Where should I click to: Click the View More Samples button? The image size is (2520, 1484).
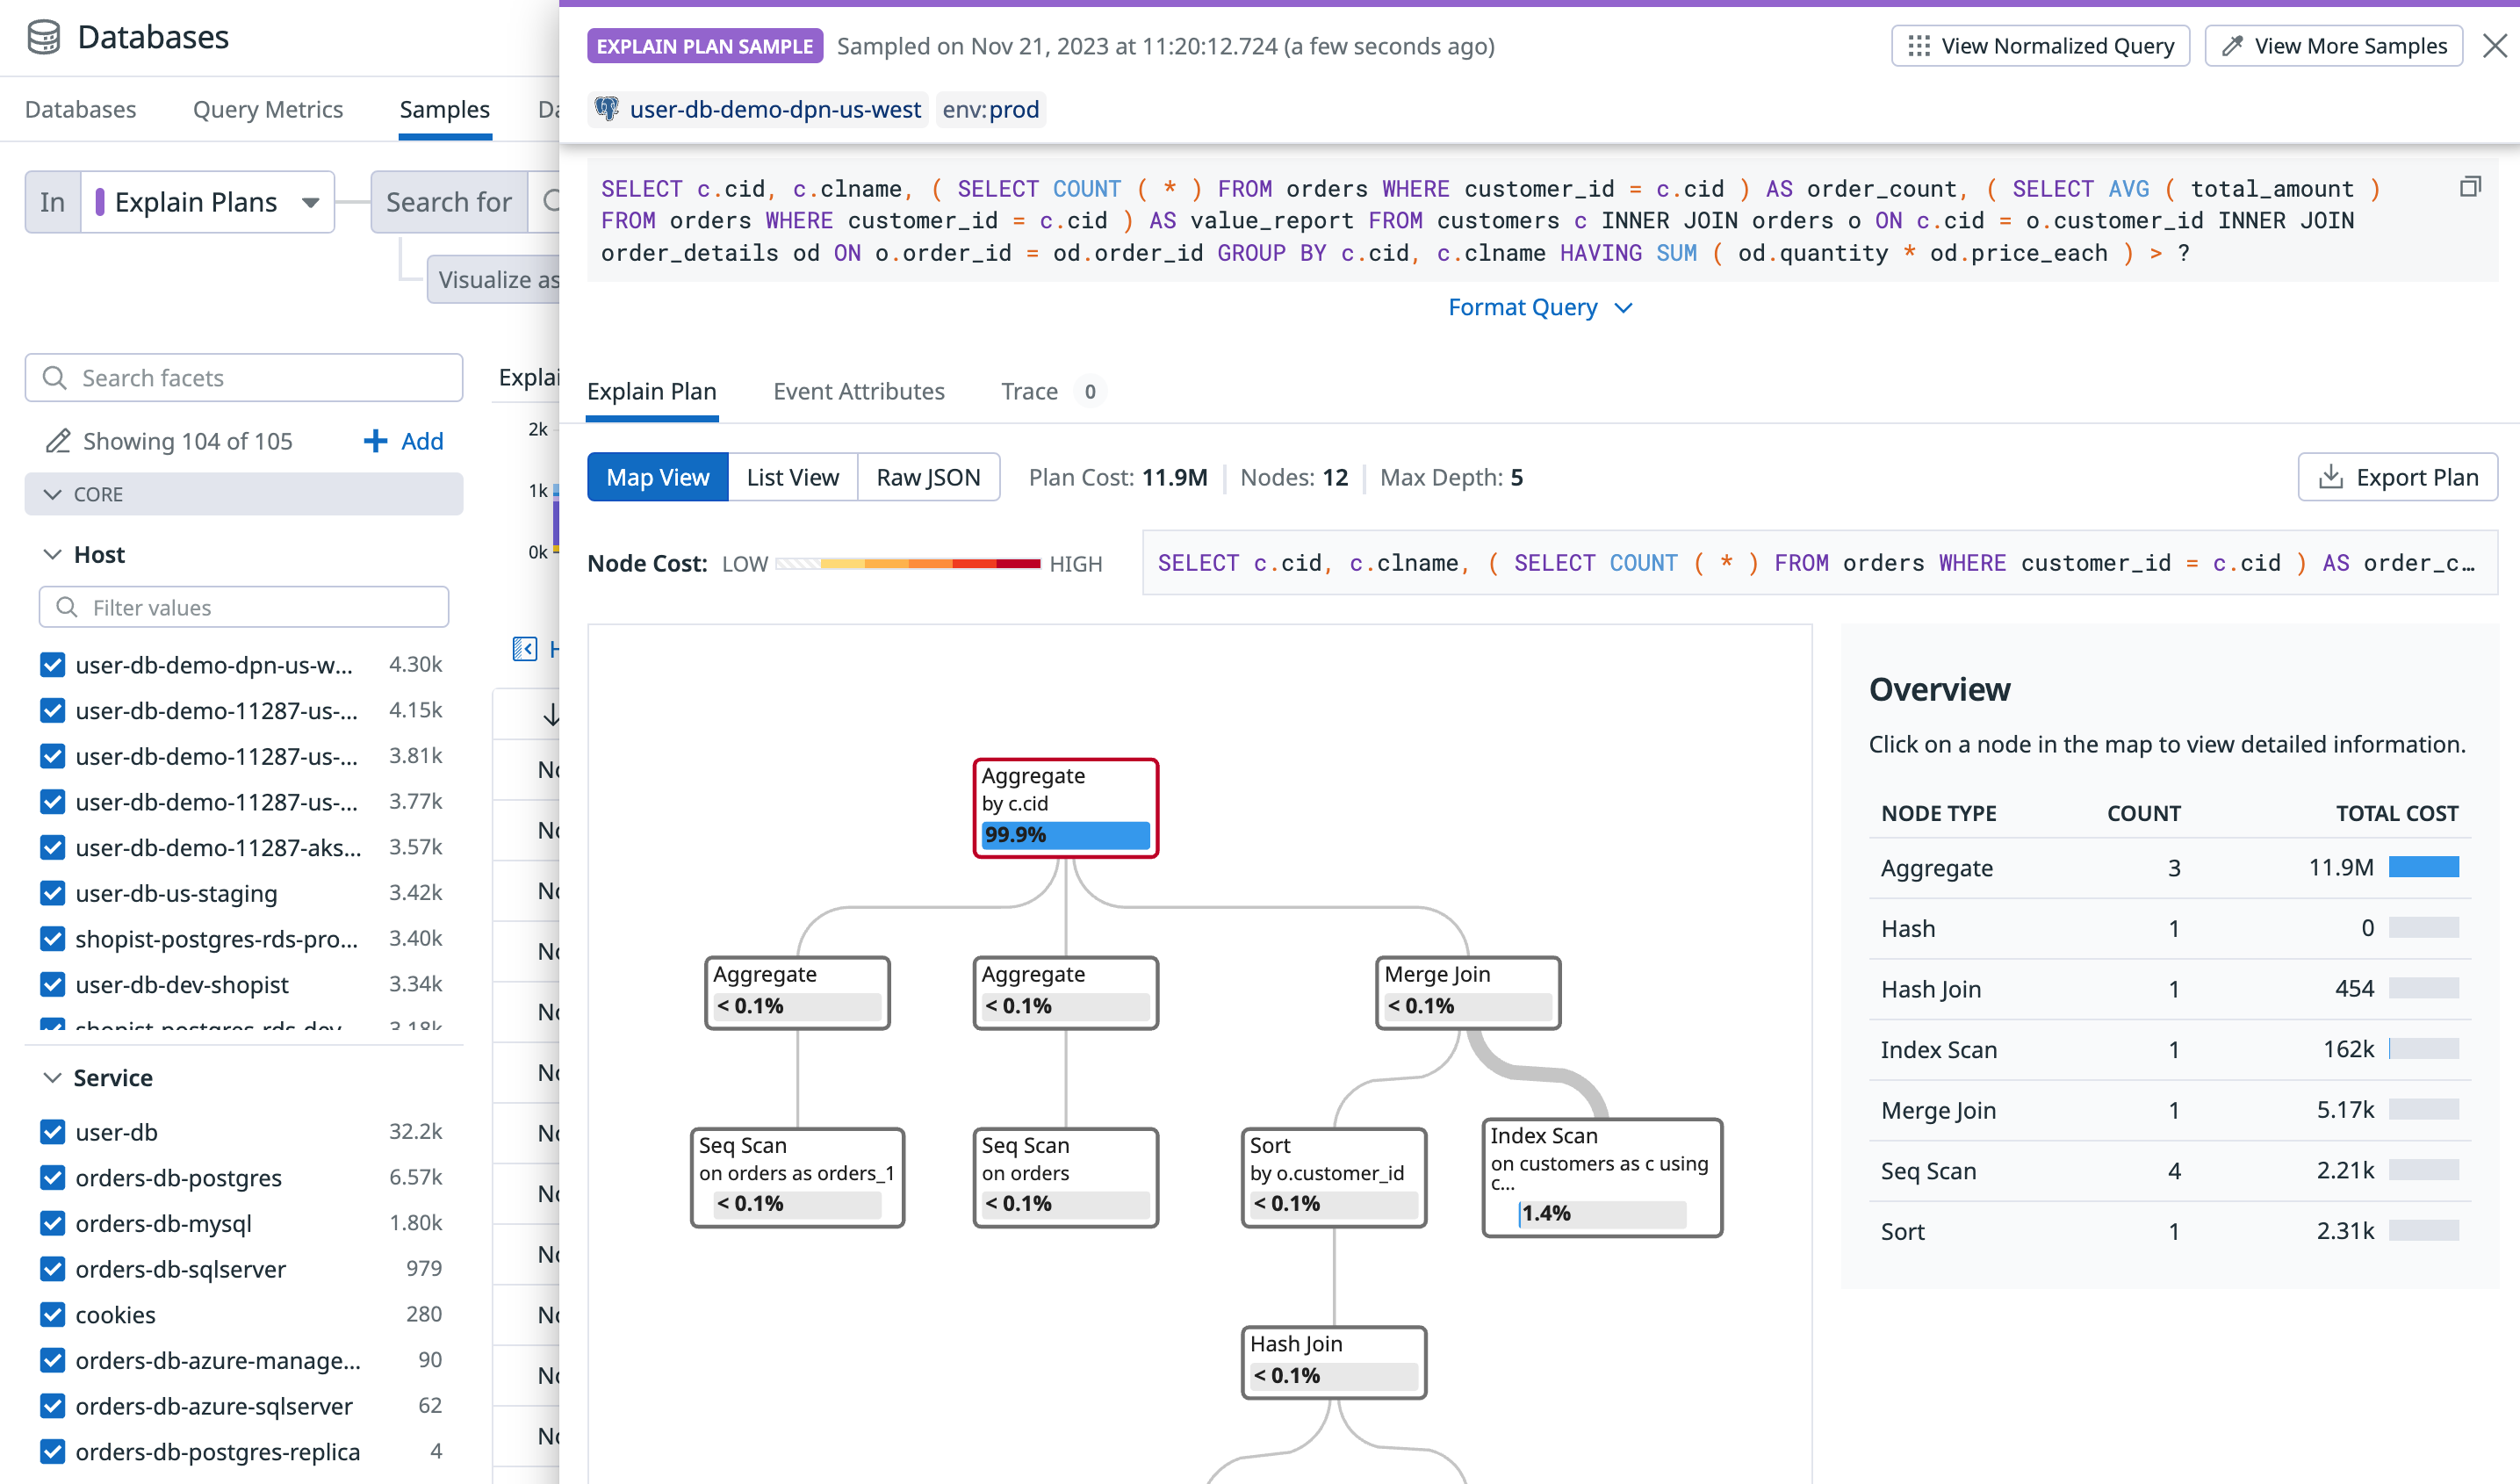coord(2334,46)
